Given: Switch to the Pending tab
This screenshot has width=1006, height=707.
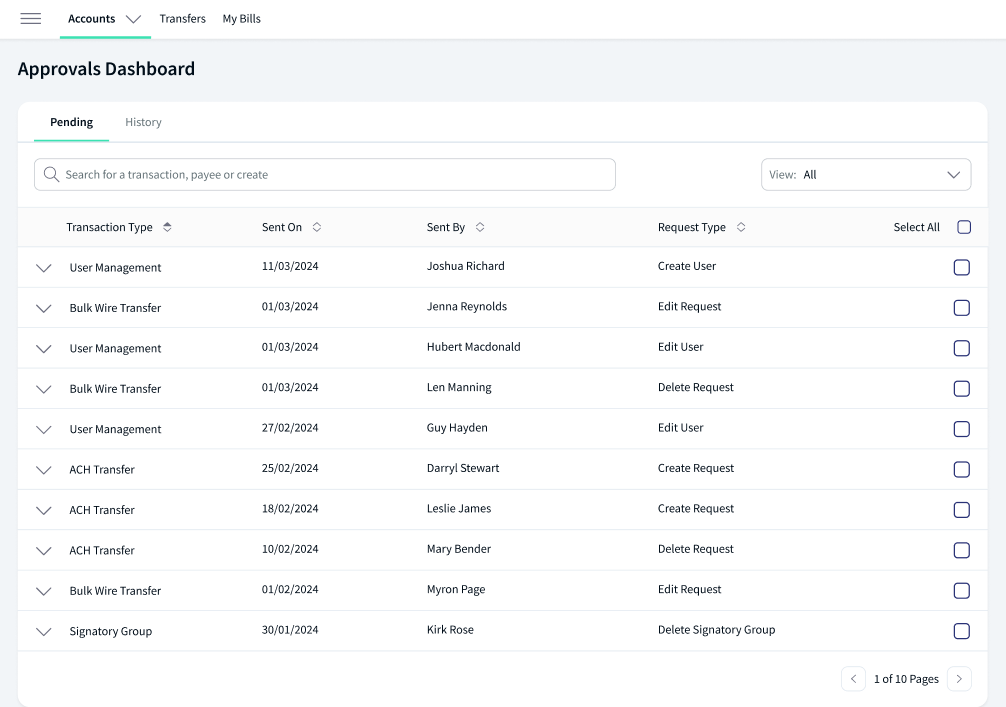Looking at the screenshot, I should (71, 122).
